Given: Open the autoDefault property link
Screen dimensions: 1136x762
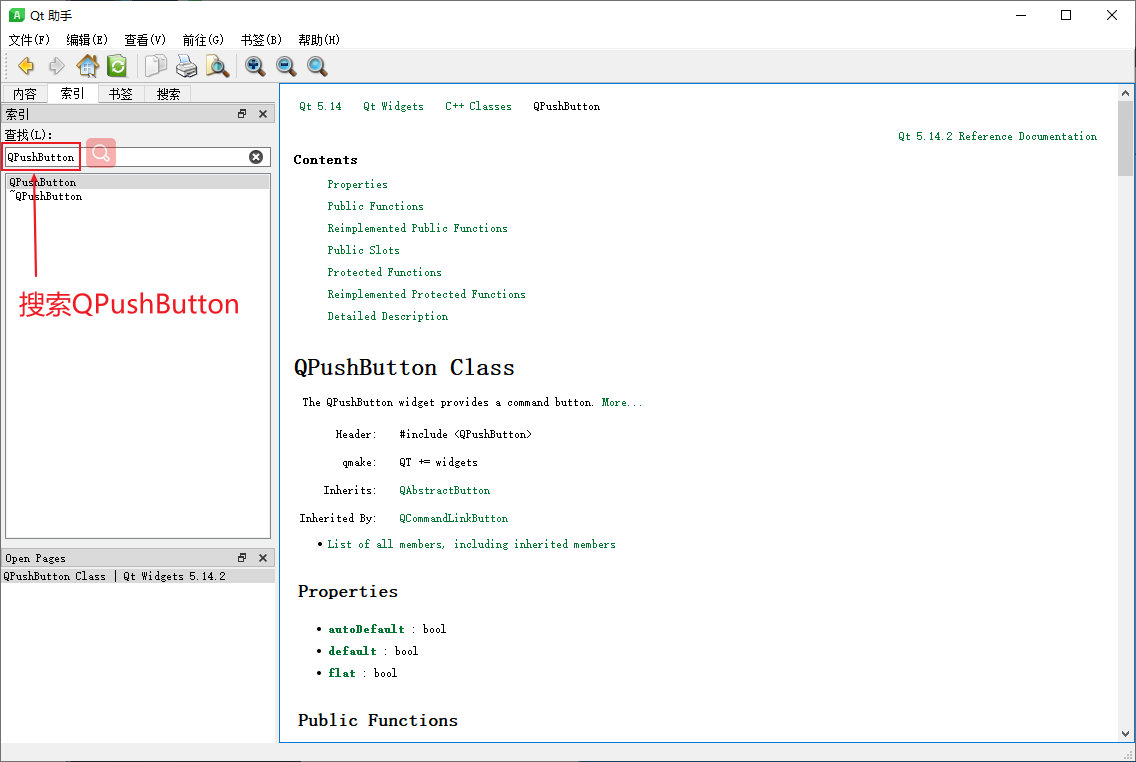Looking at the screenshot, I should click(x=367, y=629).
